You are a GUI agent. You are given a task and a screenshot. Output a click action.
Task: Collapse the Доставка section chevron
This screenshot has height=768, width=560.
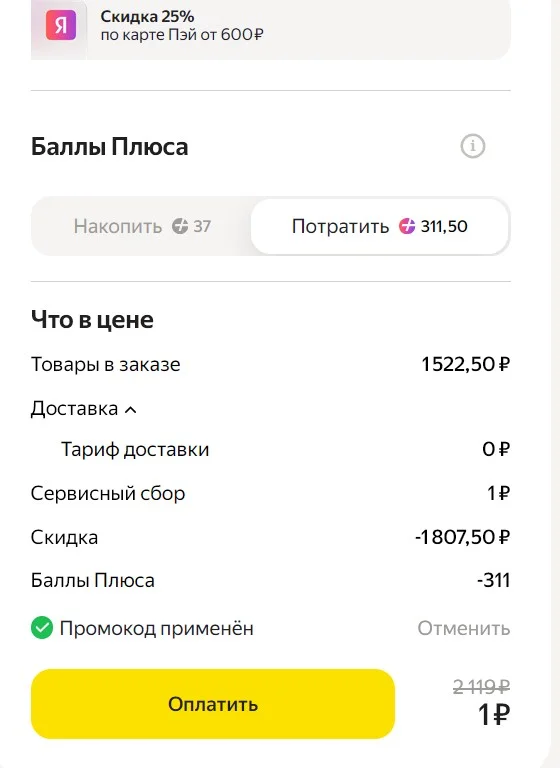pos(130,409)
